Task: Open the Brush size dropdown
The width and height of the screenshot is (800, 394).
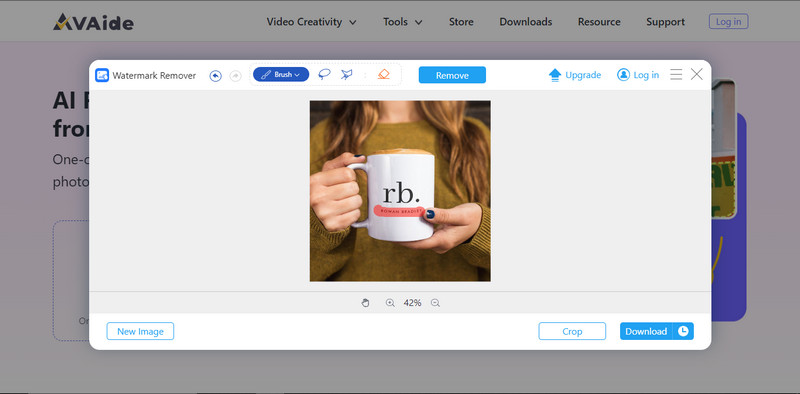Action: click(x=281, y=75)
